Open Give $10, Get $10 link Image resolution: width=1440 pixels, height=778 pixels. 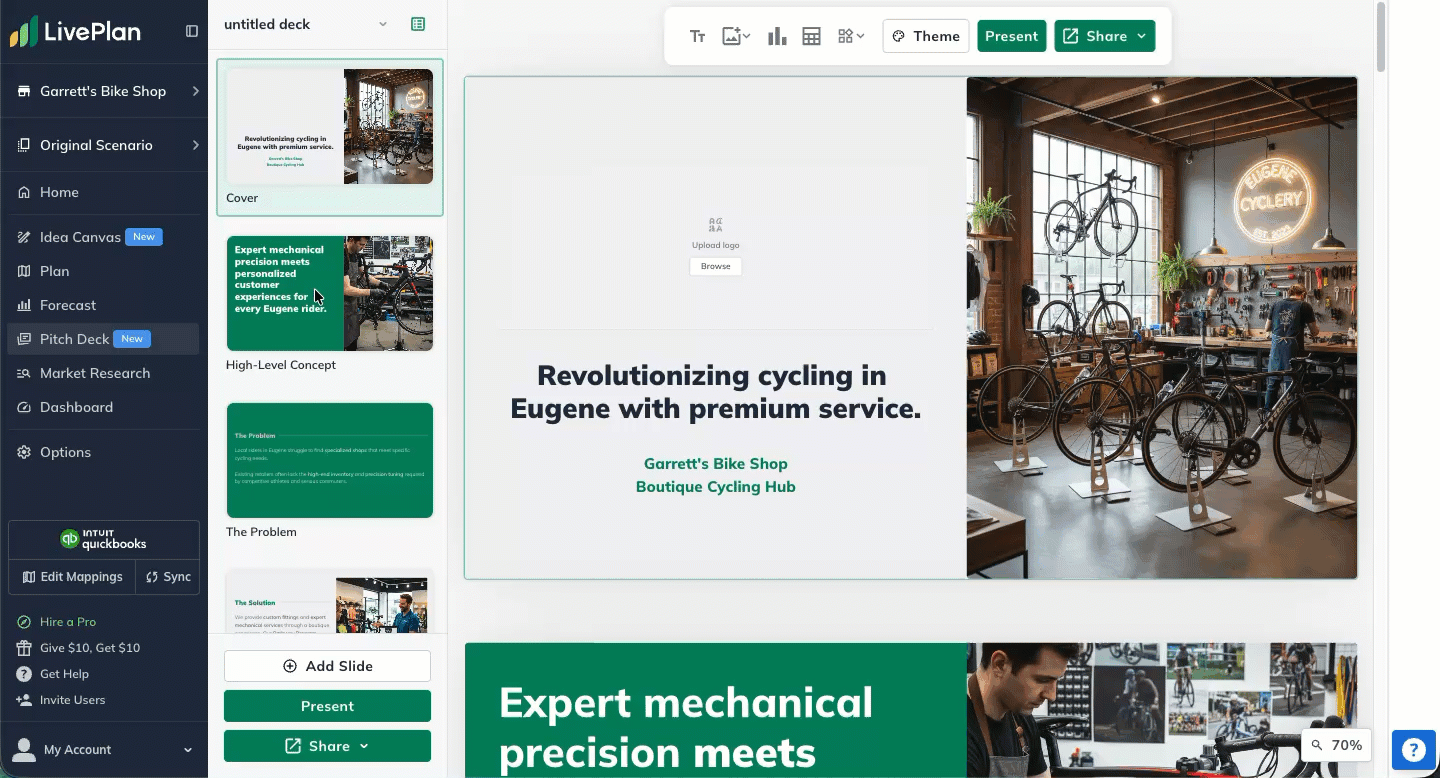(90, 648)
